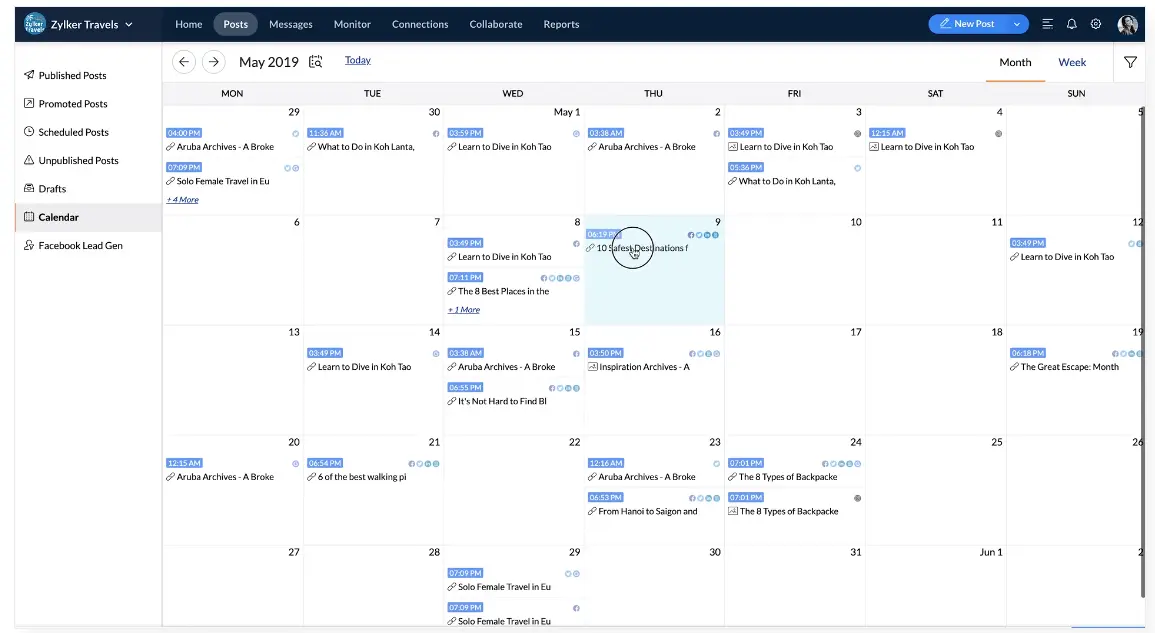Click your profile avatar picture
This screenshot has width=1155, height=633.
1128,23
